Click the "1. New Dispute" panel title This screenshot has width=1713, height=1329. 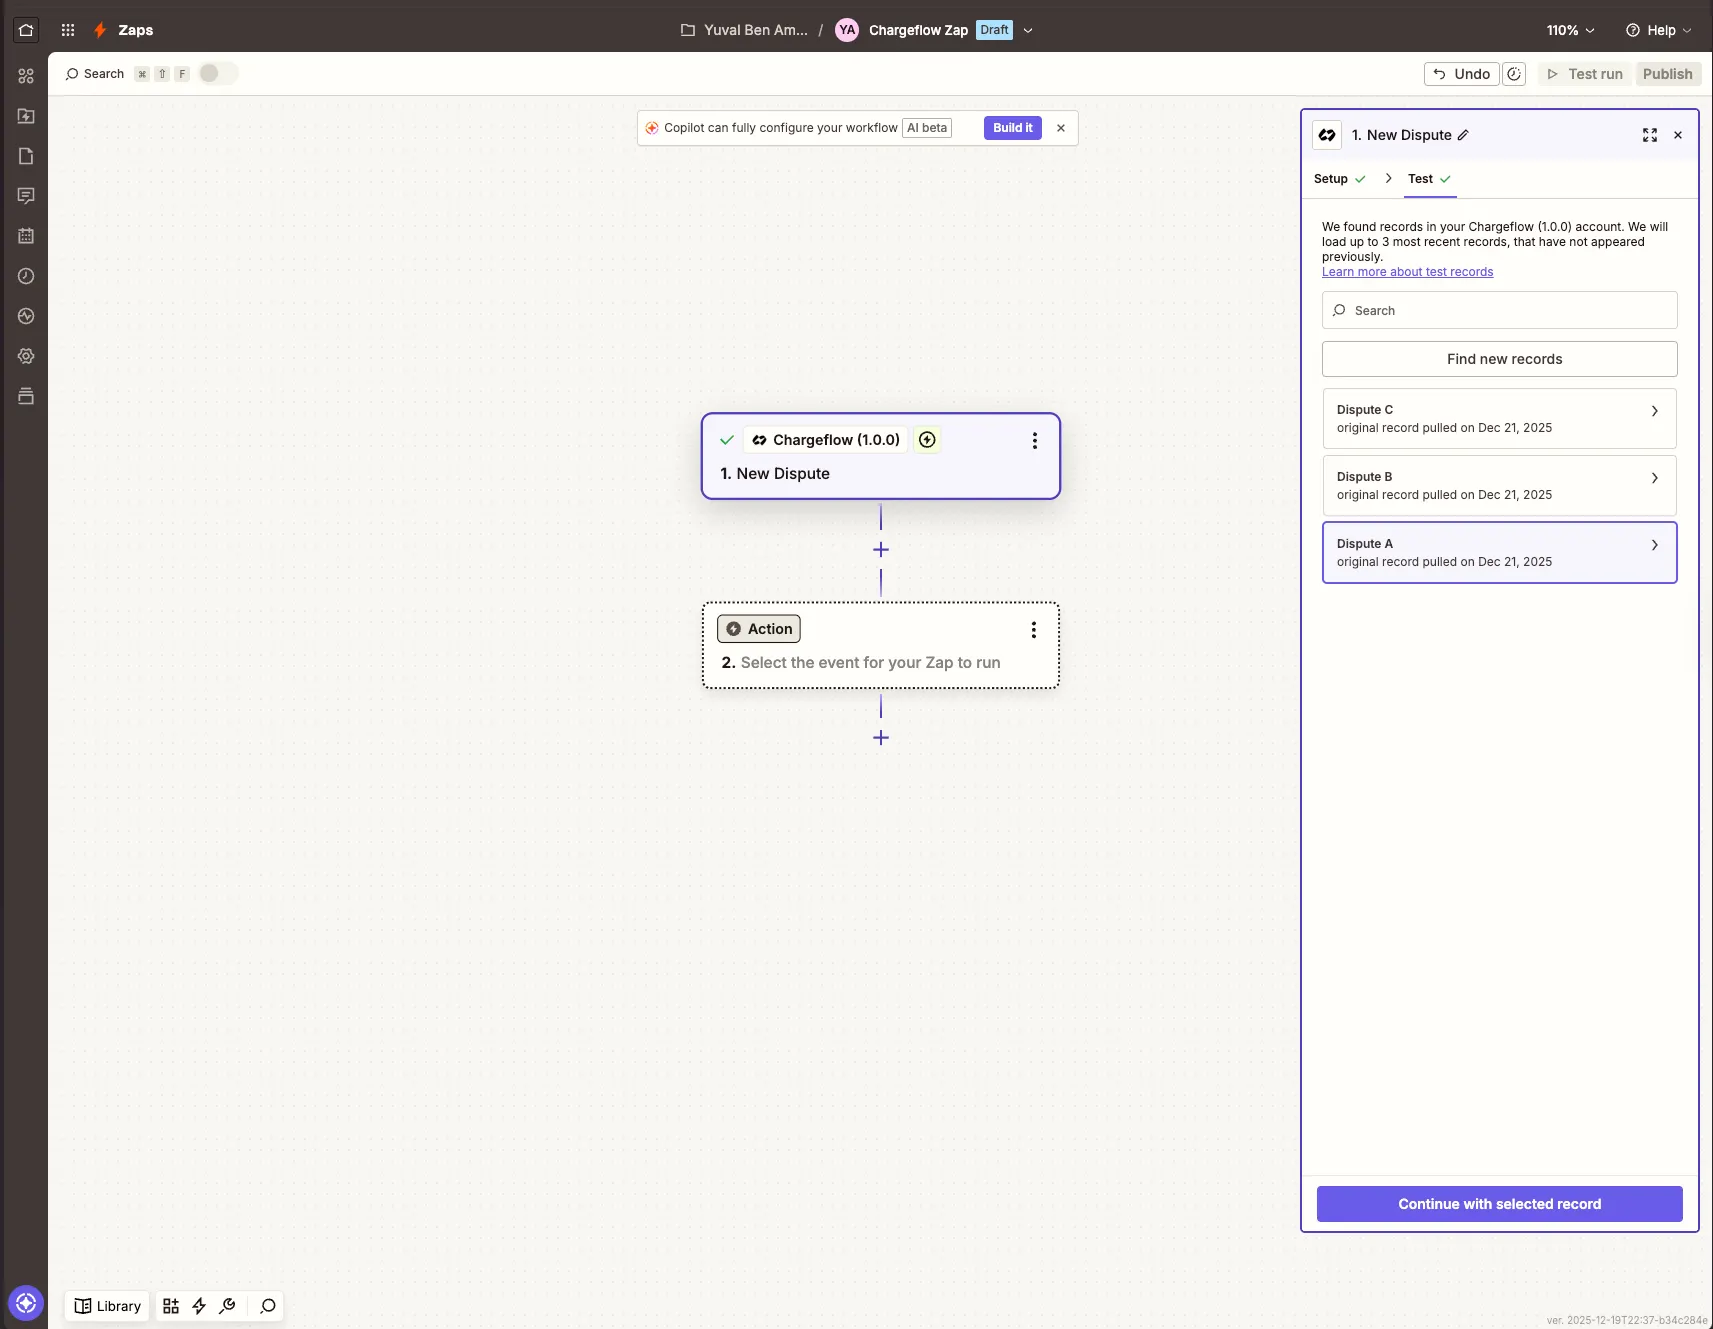click(1401, 135)
